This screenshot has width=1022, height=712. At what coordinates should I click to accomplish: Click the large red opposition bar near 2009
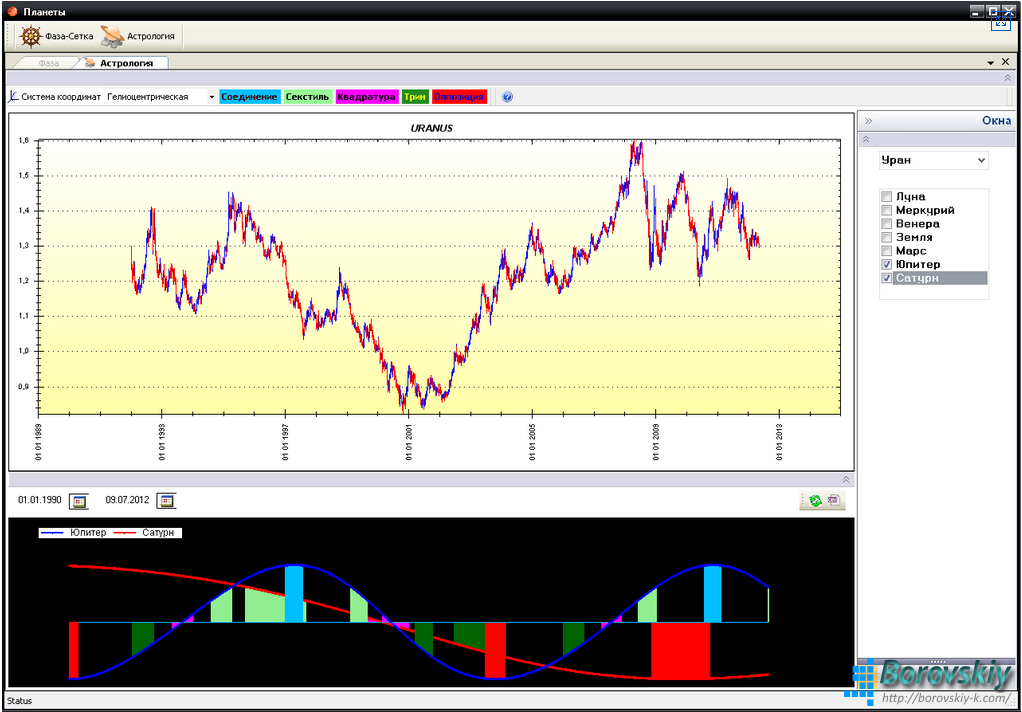[680, 651]
